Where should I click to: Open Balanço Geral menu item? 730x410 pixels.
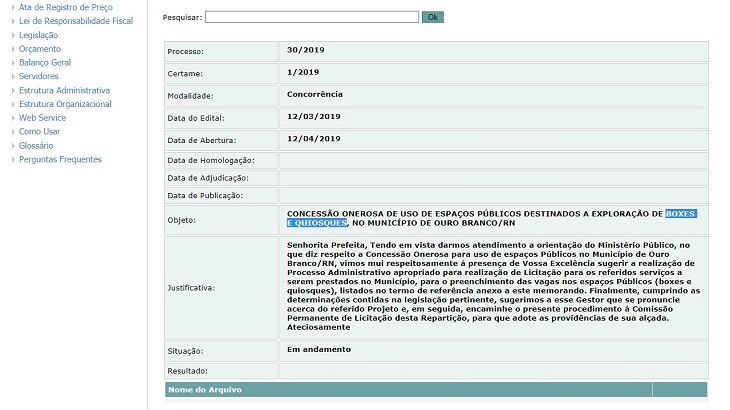click(x=45, y=62)
